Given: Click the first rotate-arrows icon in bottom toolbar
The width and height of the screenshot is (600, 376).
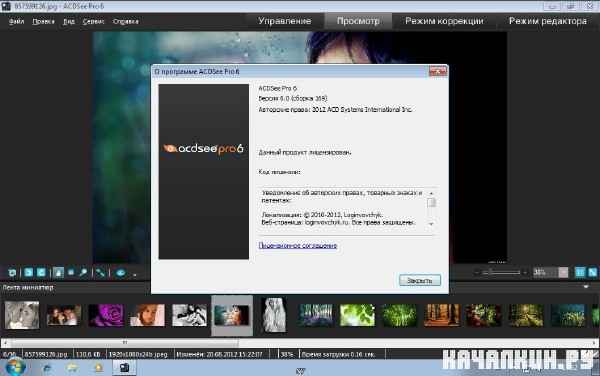Looking at the screenshot, I should (12, 273).
